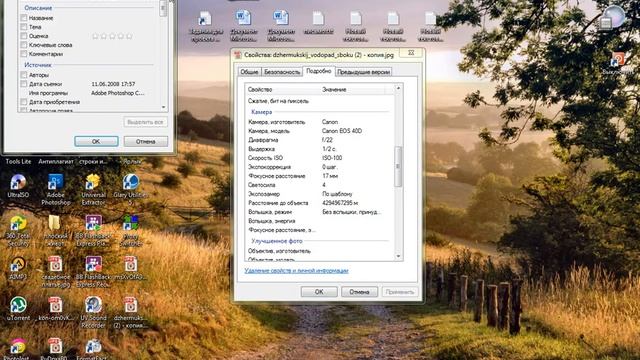The image size is (640, 360).
Task: Check the Тема property checkbox
Action: [24, 27]
